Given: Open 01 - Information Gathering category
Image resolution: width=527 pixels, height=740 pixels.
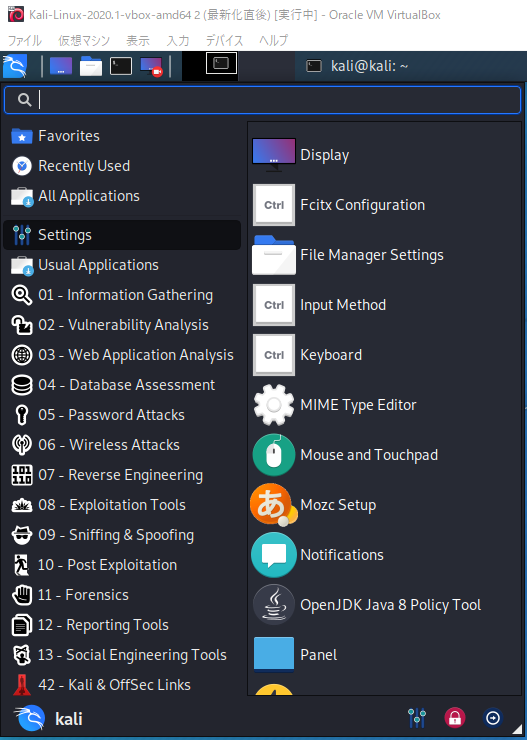Looking at the screenshot, I should 122,295.
